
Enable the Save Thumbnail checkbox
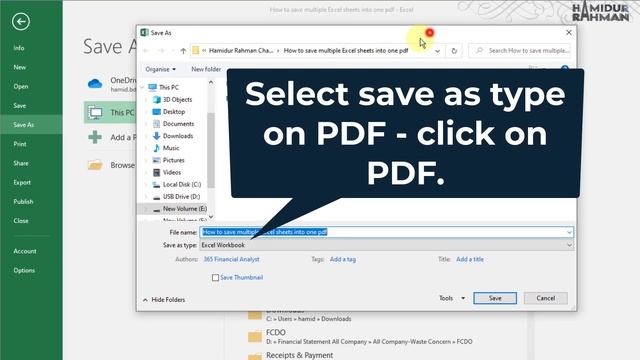(216, 278)
